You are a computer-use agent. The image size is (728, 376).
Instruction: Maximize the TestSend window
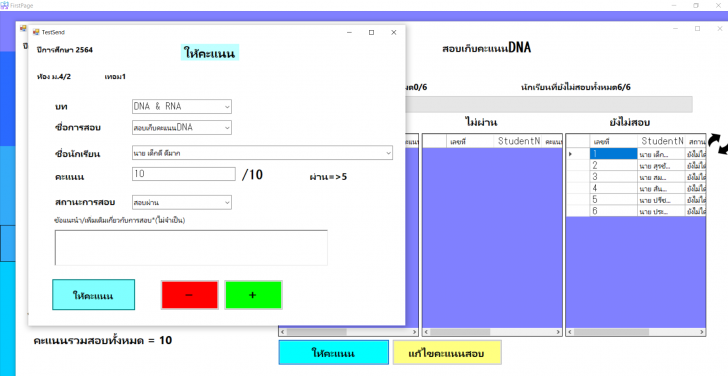tap(371, 32)
